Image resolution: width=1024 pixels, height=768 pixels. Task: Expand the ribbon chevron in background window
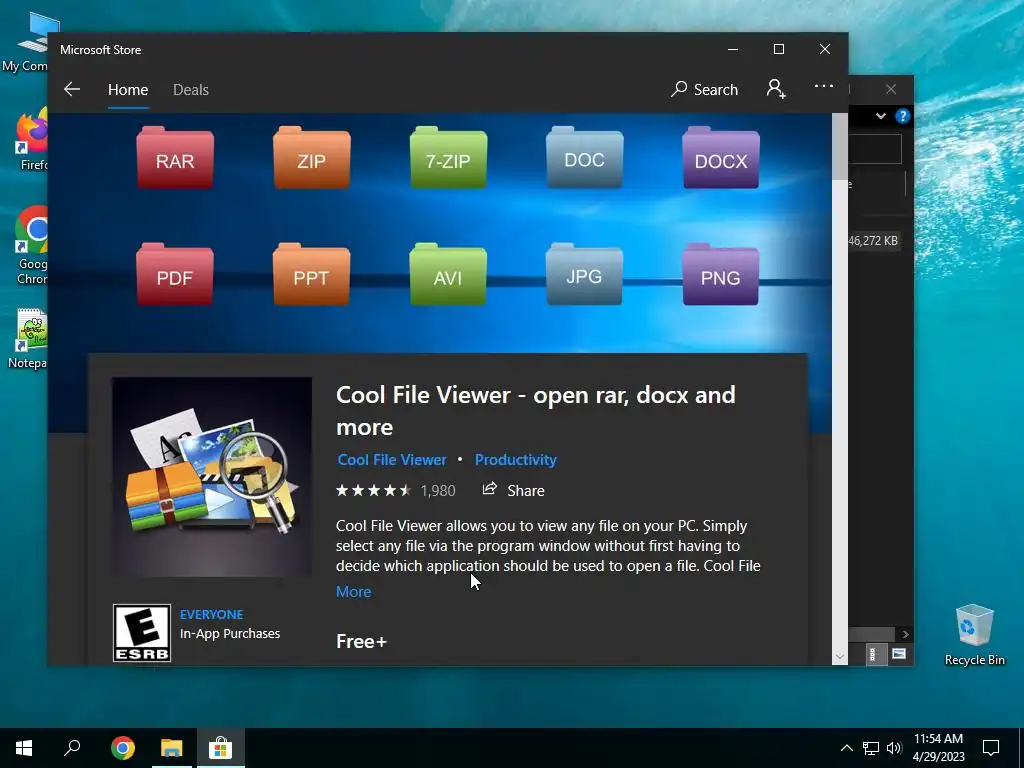(881, 116)
